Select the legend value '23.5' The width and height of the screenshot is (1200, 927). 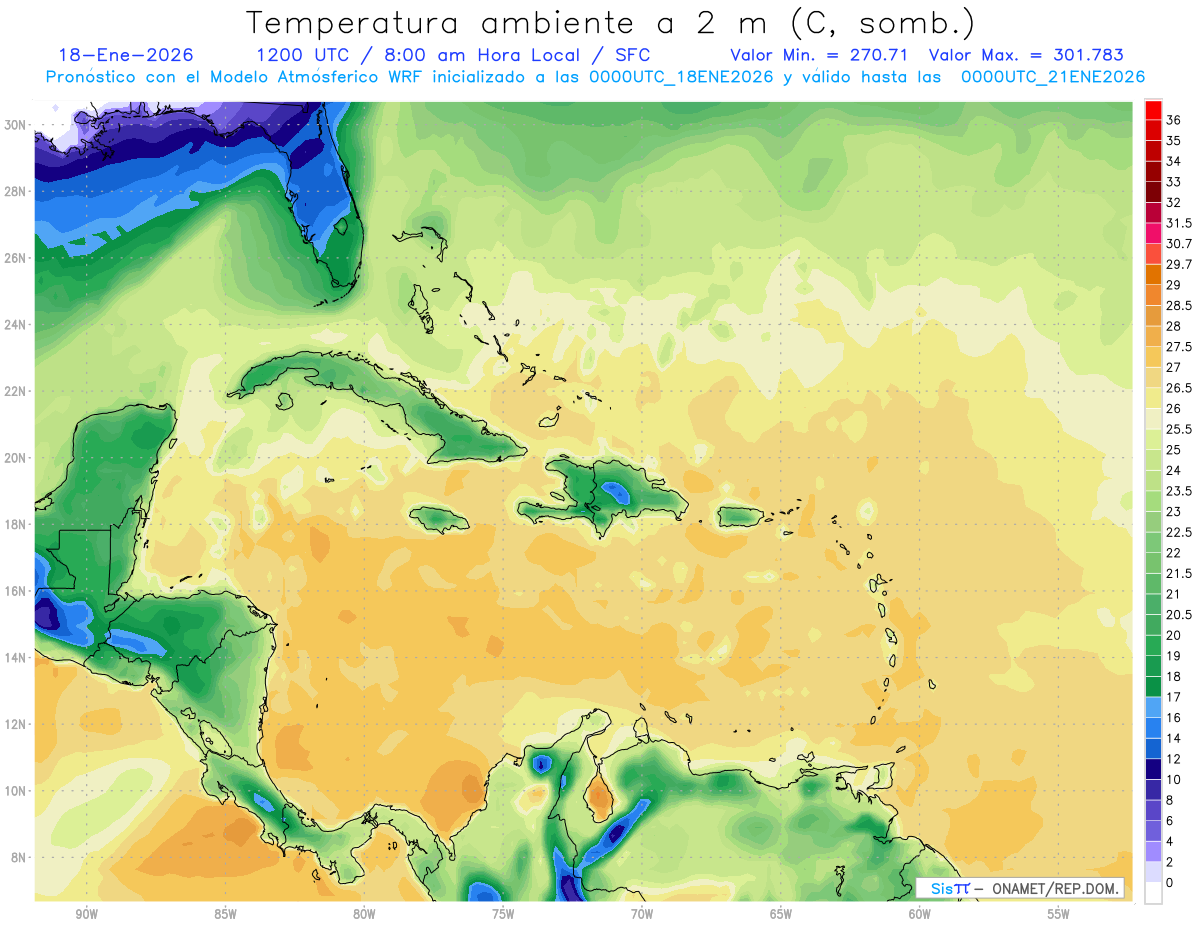(x=1179, y=491)
